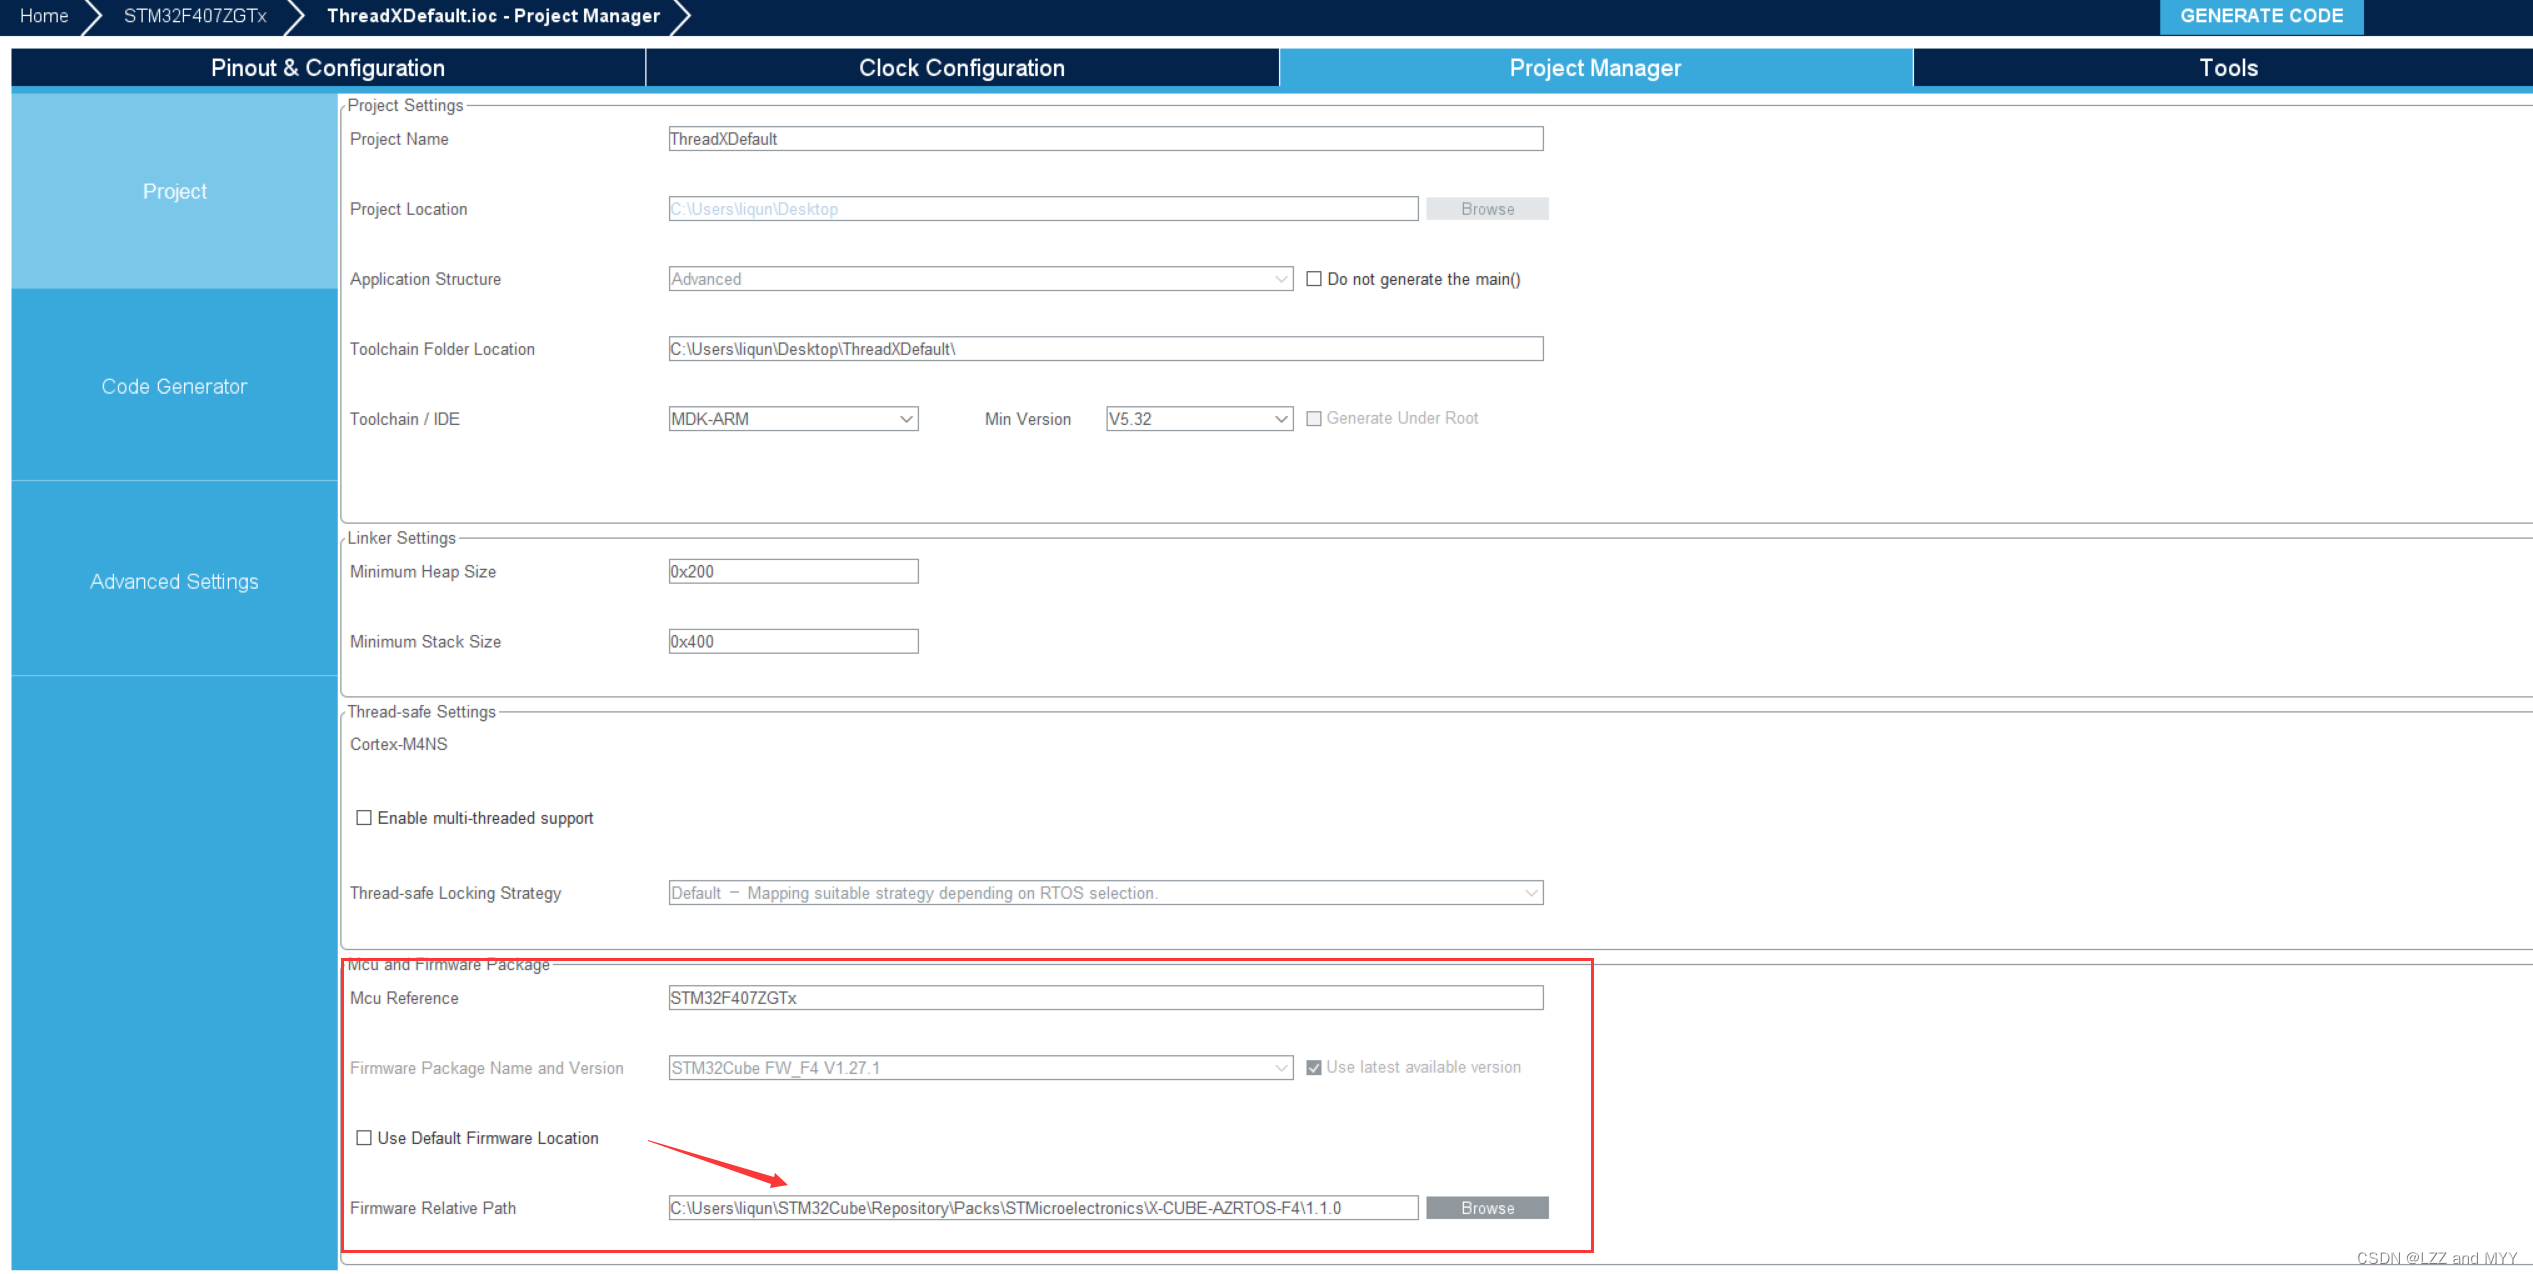Click Minimum Stack Size field
The image size is (2533, 1274).
(x=793, y=642)
